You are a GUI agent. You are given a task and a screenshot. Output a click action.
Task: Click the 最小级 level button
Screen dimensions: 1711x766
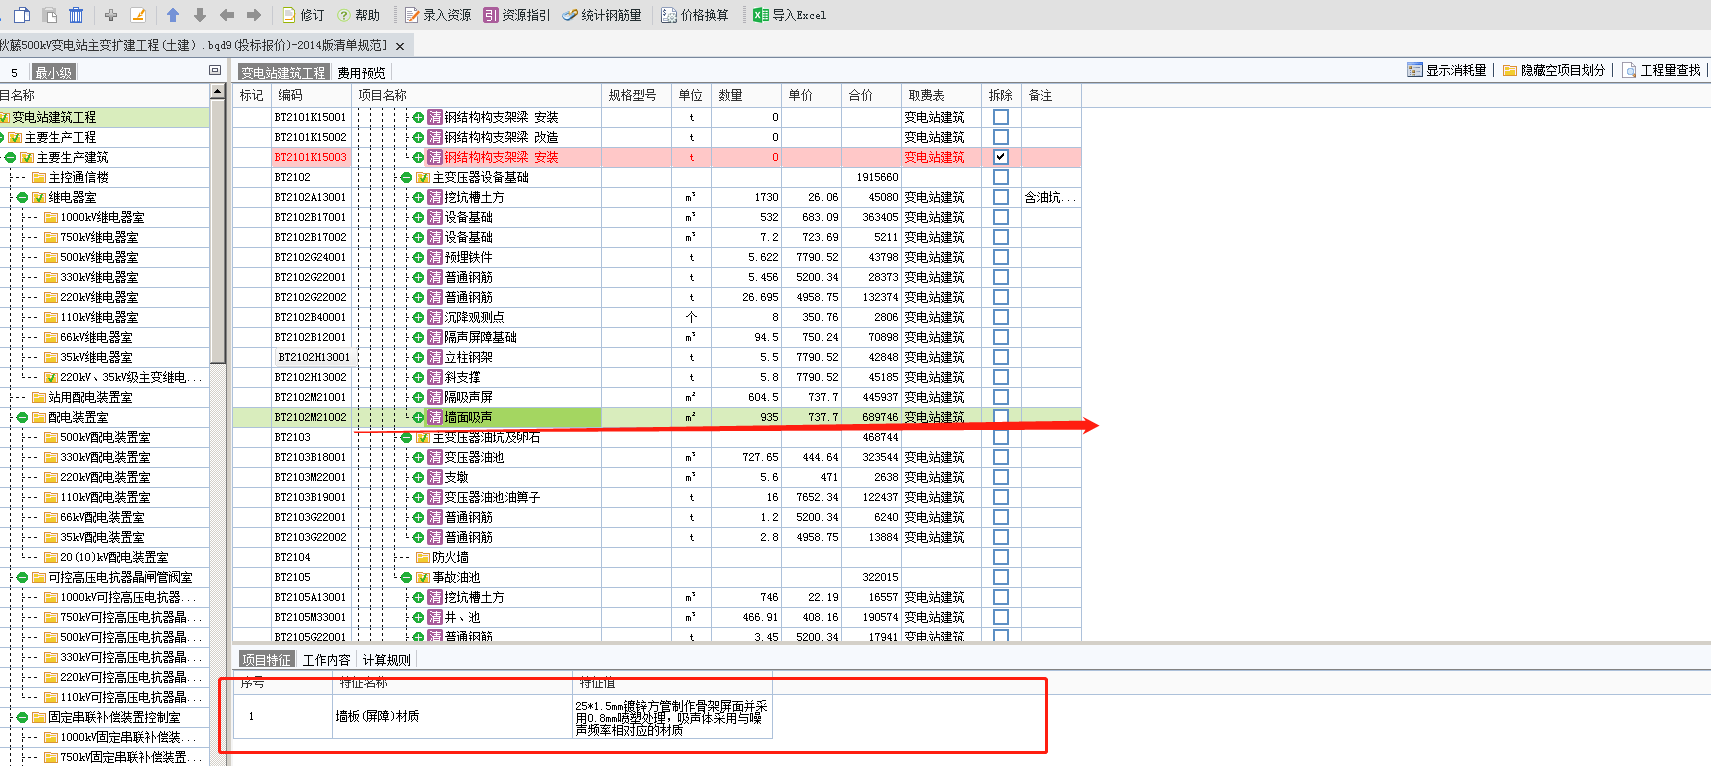click(54, 72)
